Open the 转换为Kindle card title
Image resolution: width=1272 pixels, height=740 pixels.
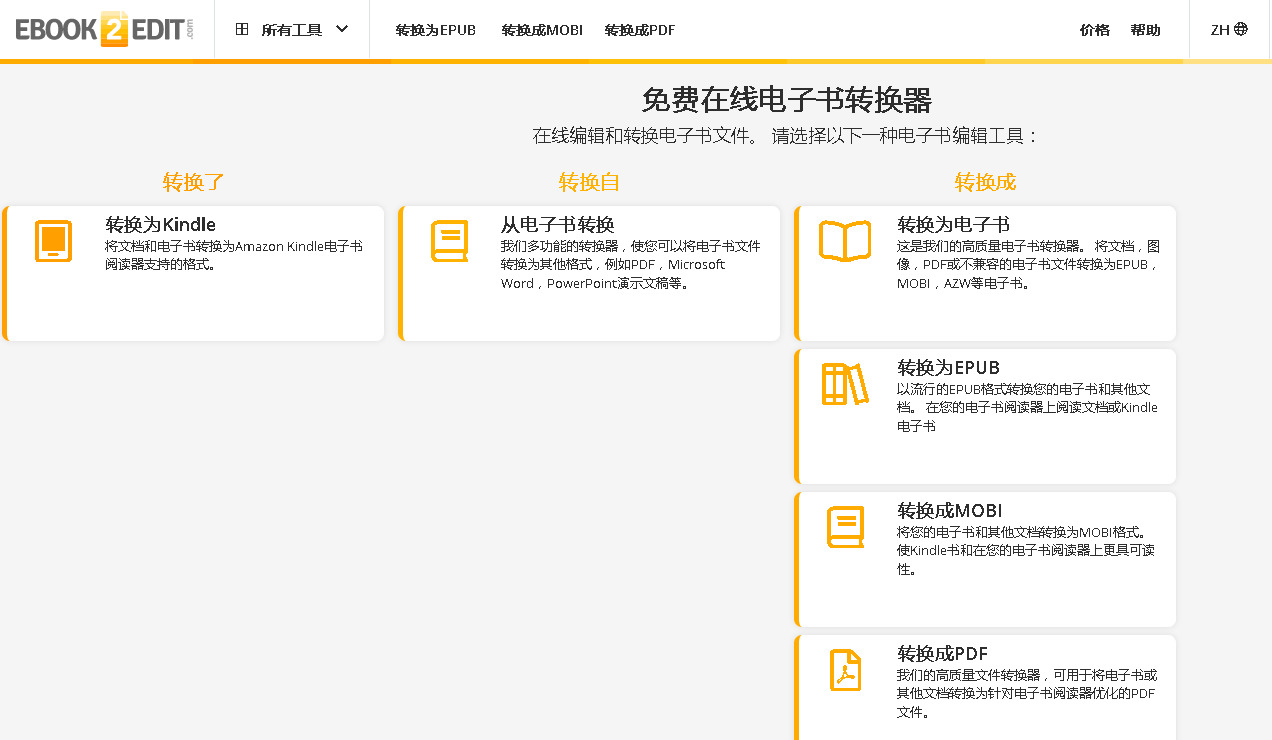click(160, 224)
